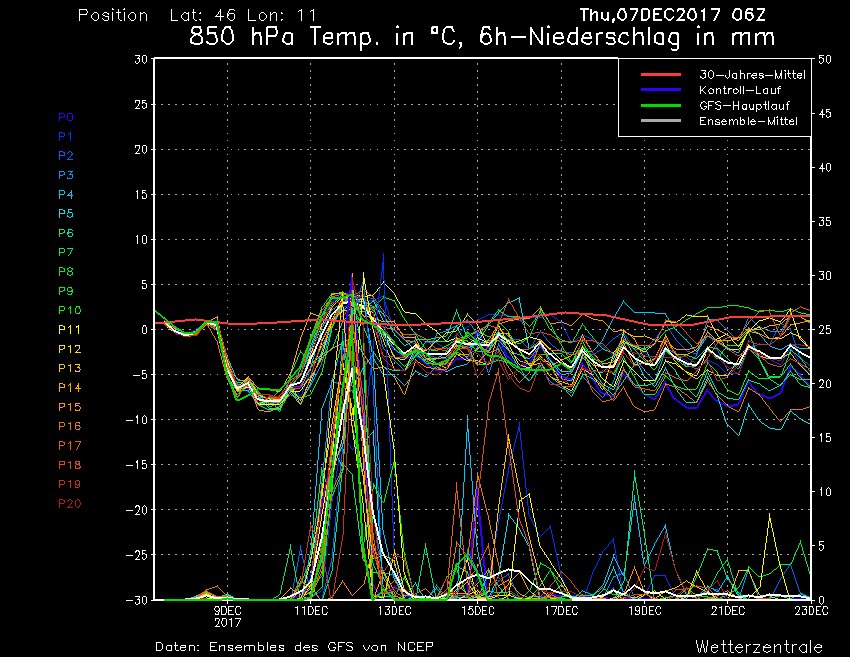Click the "45" precipitation axis value
Viewport: 850px width, 657px height.
[x=825, y=113]
